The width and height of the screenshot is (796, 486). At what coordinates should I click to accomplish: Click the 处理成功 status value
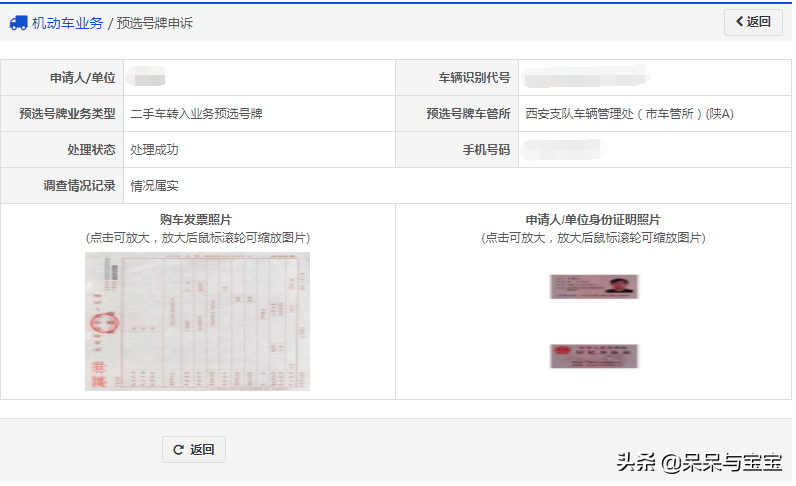pos(154,150)
